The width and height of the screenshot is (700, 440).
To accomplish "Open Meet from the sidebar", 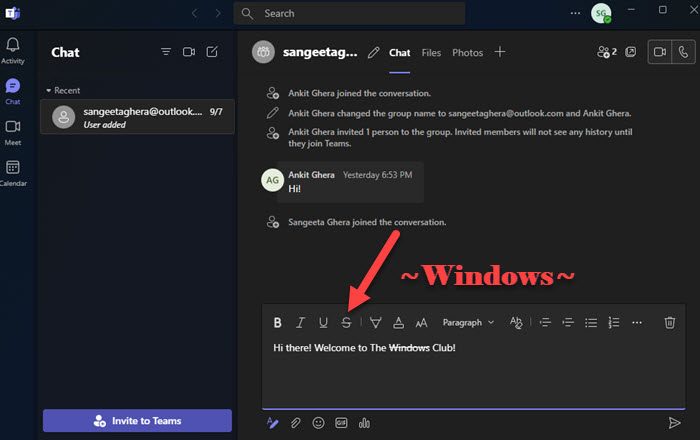I will click(x=12, y=133).
